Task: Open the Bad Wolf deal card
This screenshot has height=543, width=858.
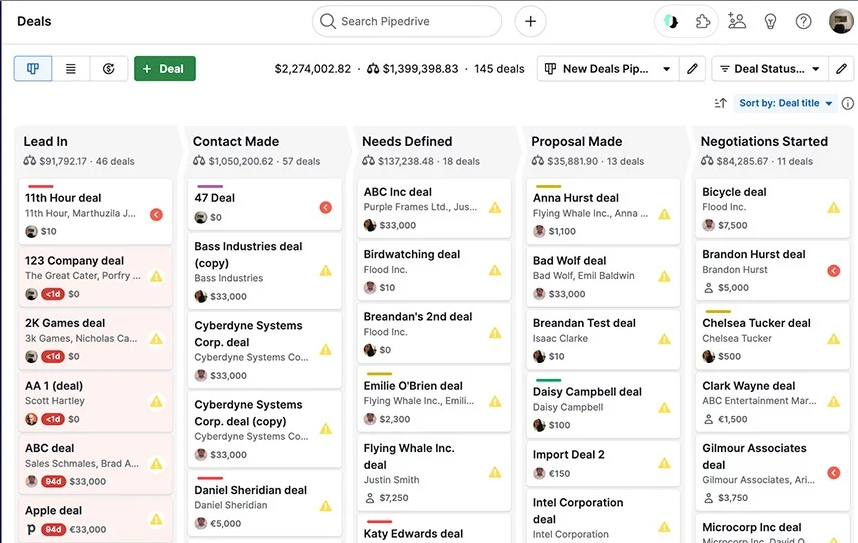Action: pyautogui.click(x=603, y=276)
